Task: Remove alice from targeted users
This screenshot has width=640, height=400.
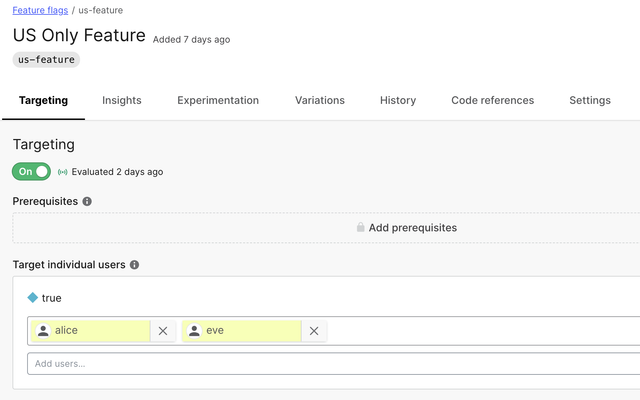Action: click(x=163, y=331)
